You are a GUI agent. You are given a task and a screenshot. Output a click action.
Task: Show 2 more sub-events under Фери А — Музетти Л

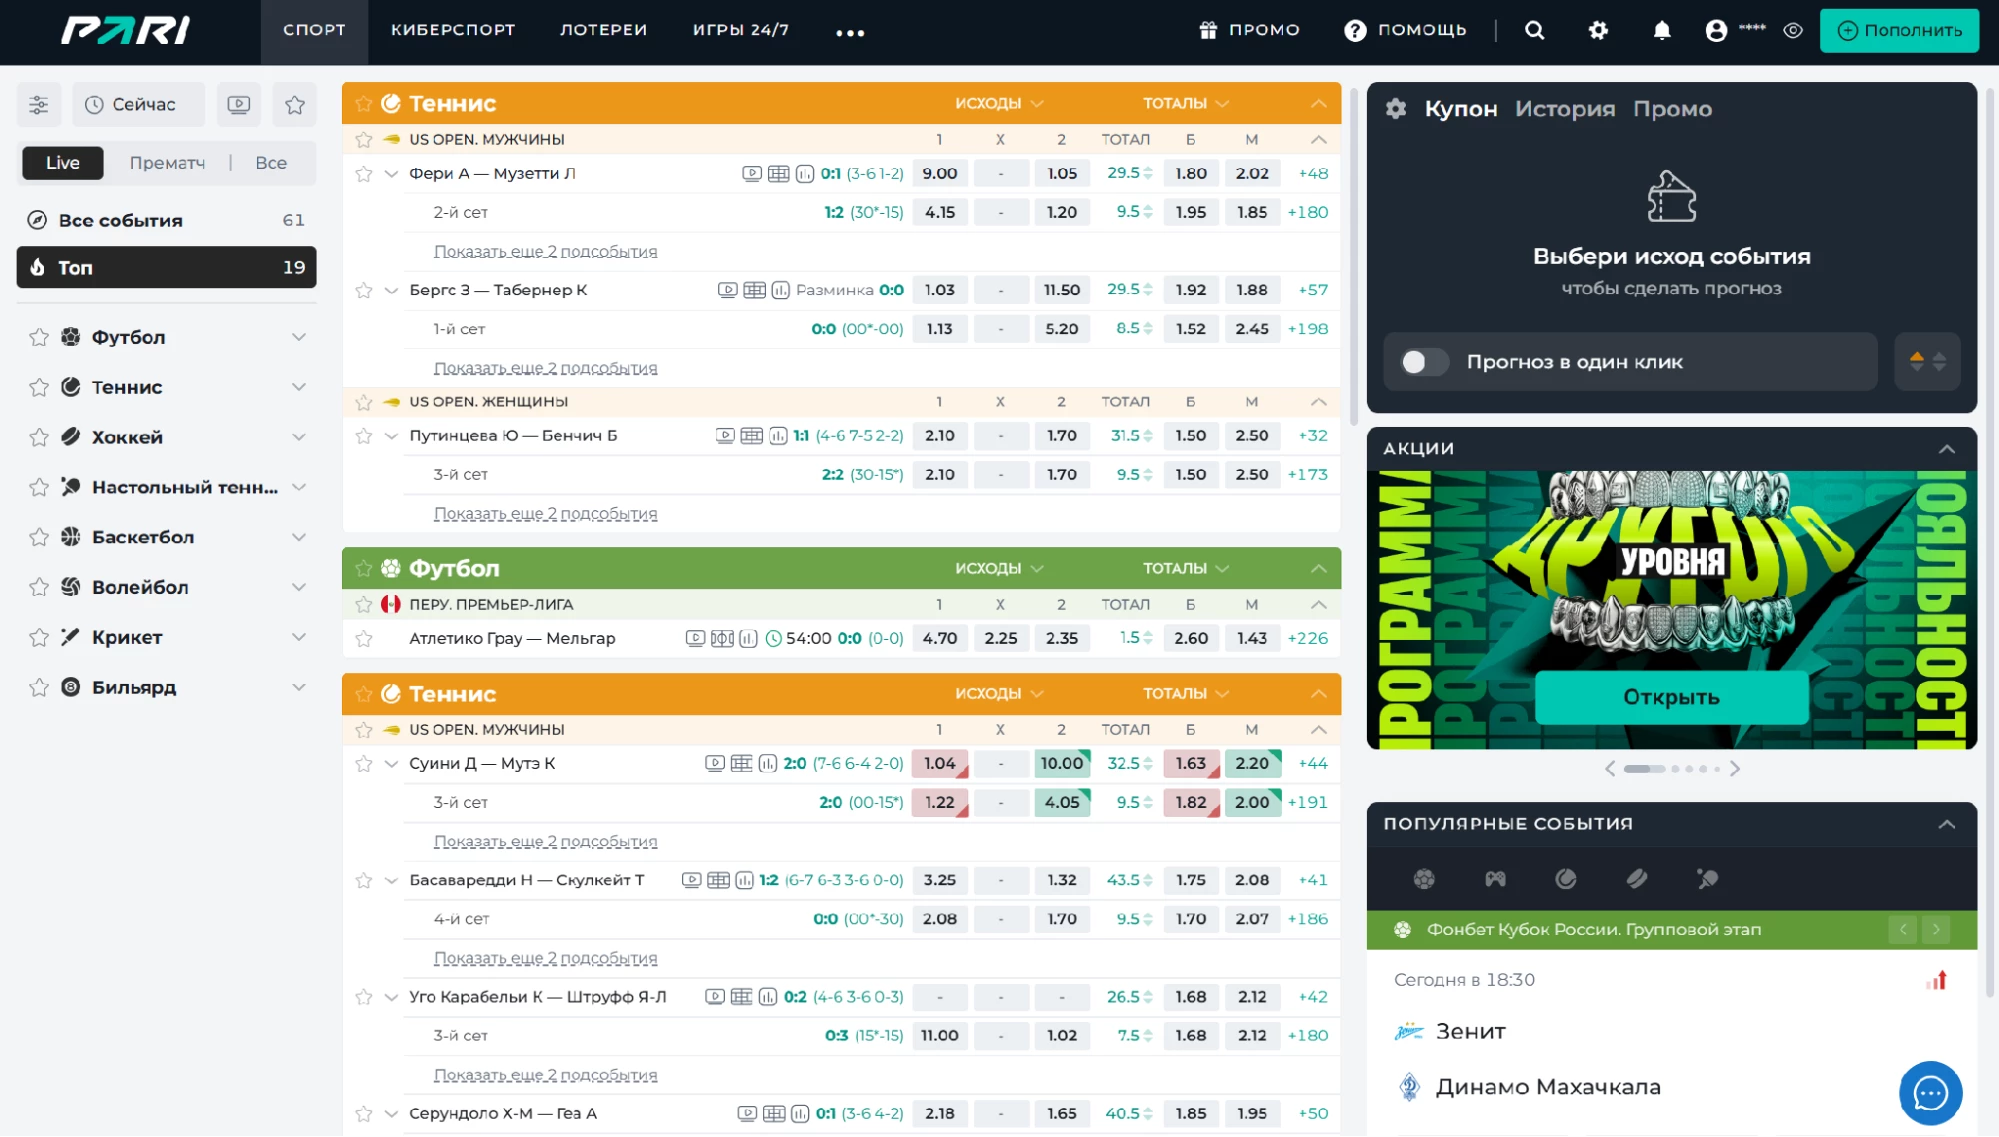pos(545,252)
